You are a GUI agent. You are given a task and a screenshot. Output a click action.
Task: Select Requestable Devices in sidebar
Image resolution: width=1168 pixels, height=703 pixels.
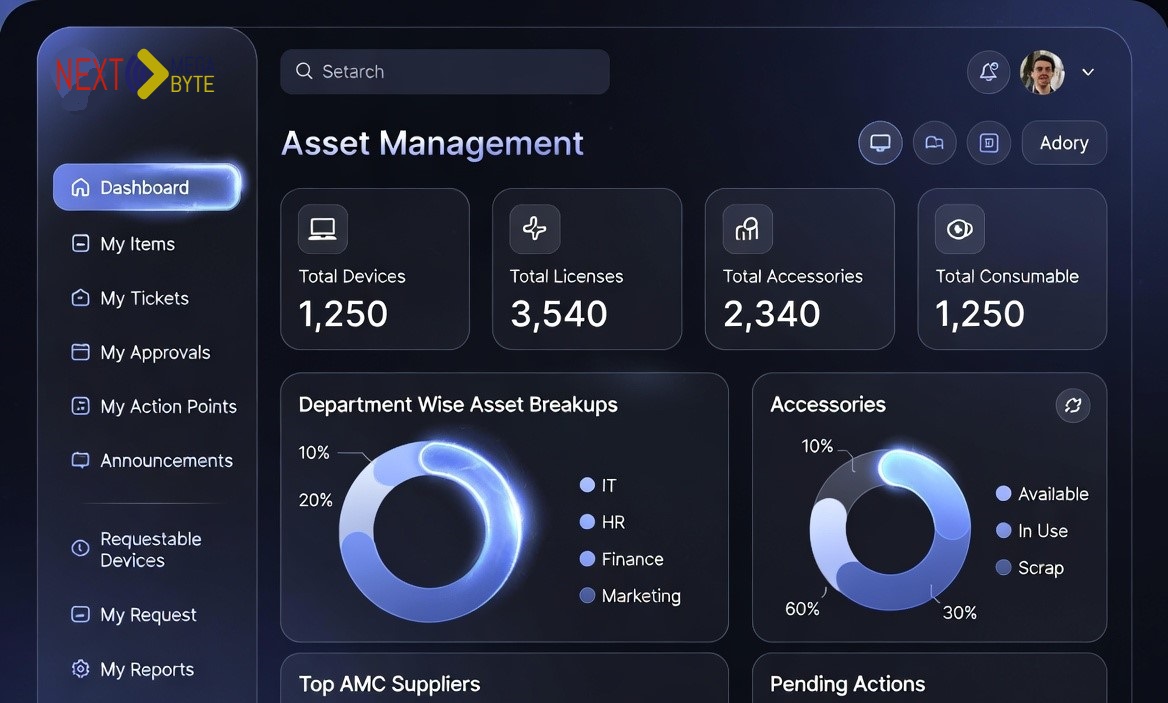pyautogui.click(x=150, y=549)
